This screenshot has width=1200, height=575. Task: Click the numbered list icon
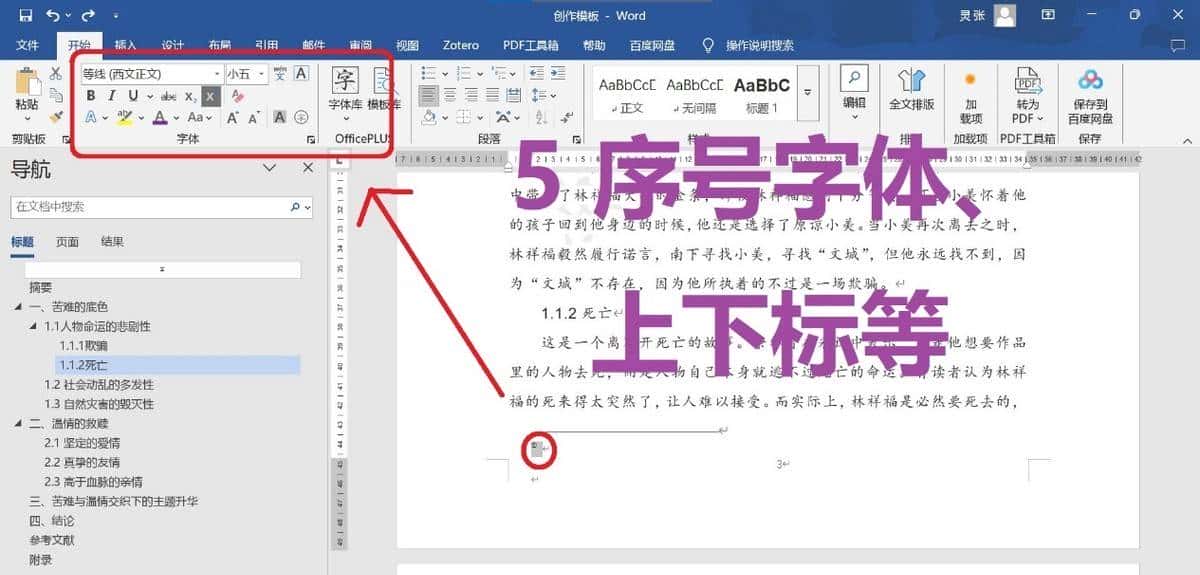(464, 74)
